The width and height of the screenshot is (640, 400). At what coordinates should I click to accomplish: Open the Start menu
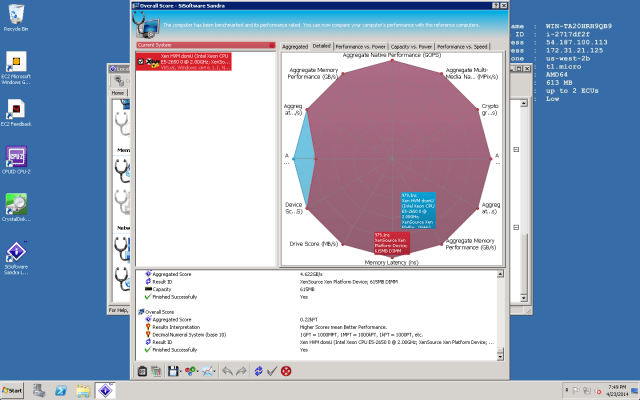tap(12, 391)
